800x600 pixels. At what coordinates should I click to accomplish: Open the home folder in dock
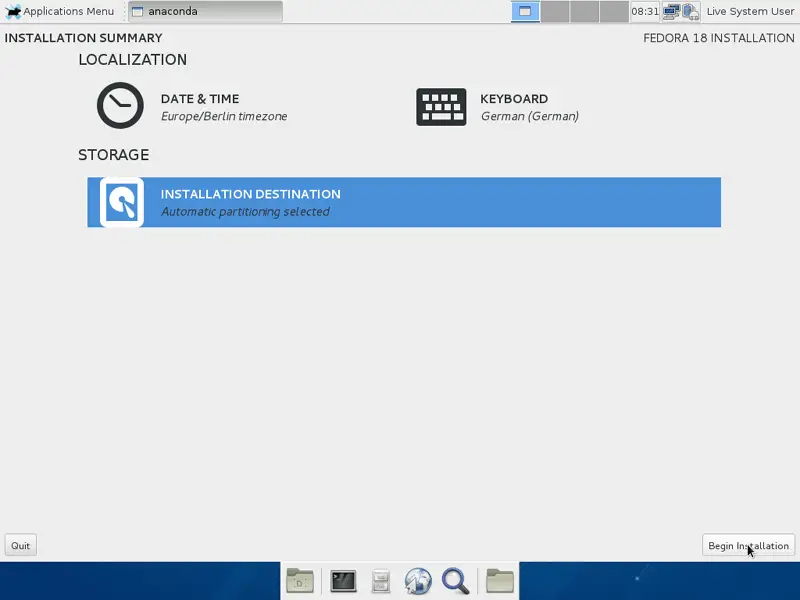(x=499, y=581)
